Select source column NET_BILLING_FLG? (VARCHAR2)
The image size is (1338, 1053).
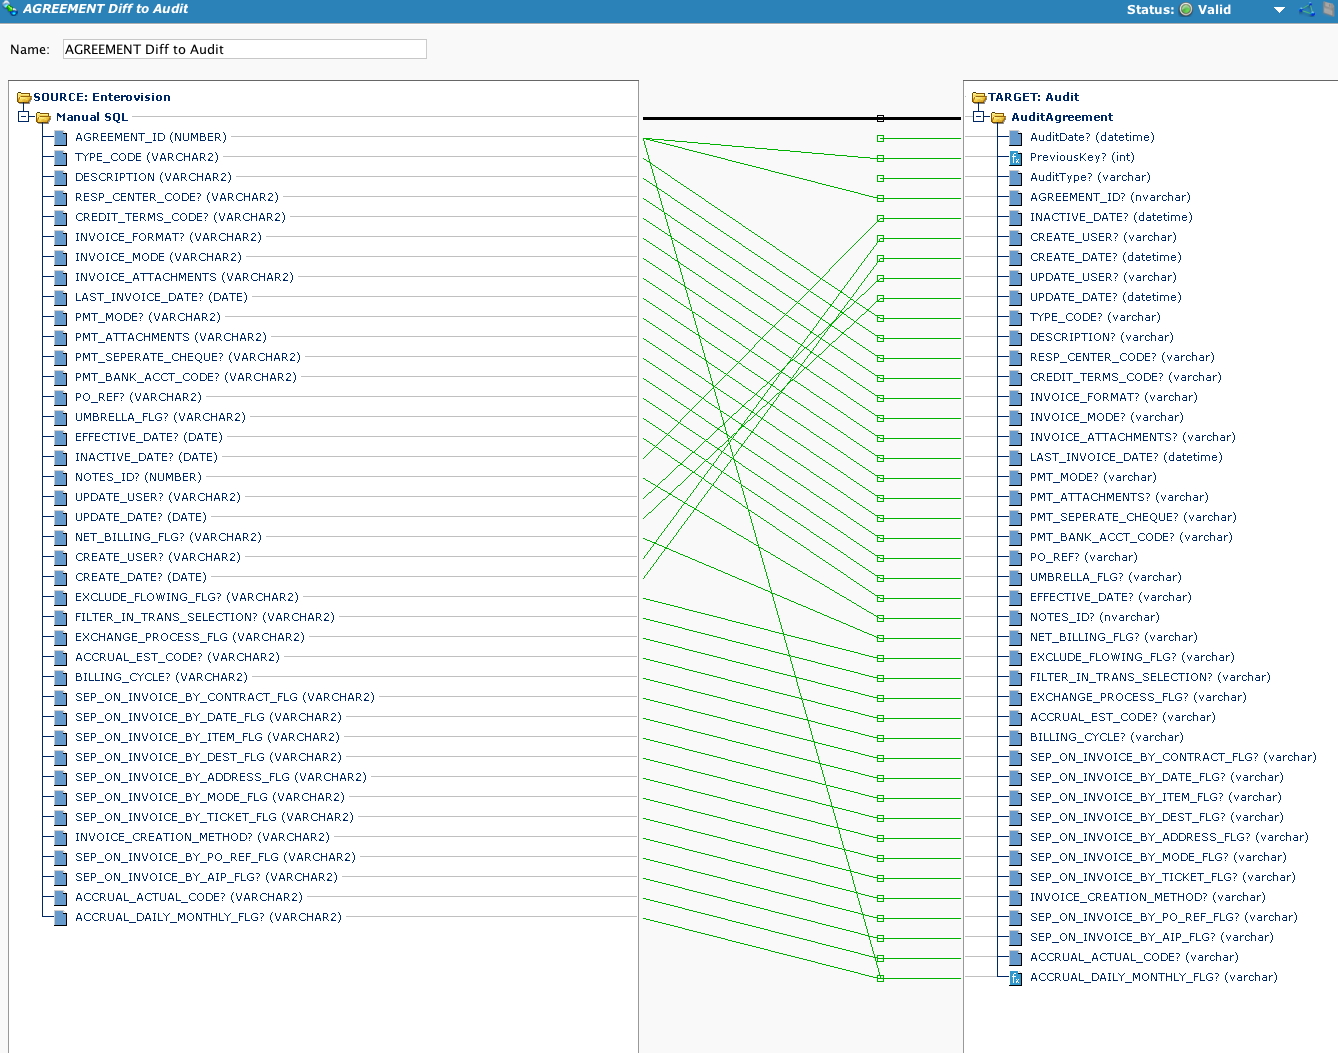point(168,537)
